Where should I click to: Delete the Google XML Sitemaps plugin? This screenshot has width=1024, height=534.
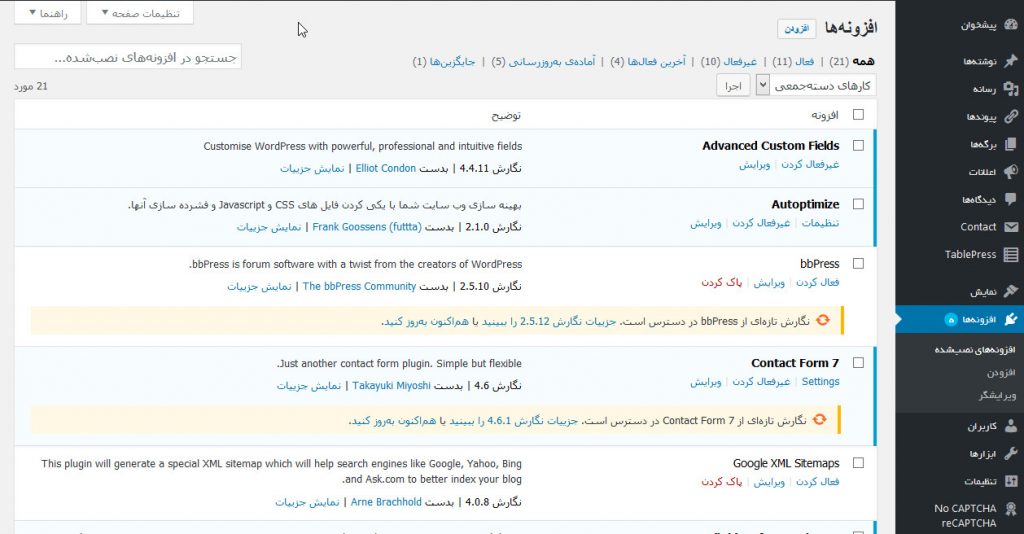click(722, 482)
